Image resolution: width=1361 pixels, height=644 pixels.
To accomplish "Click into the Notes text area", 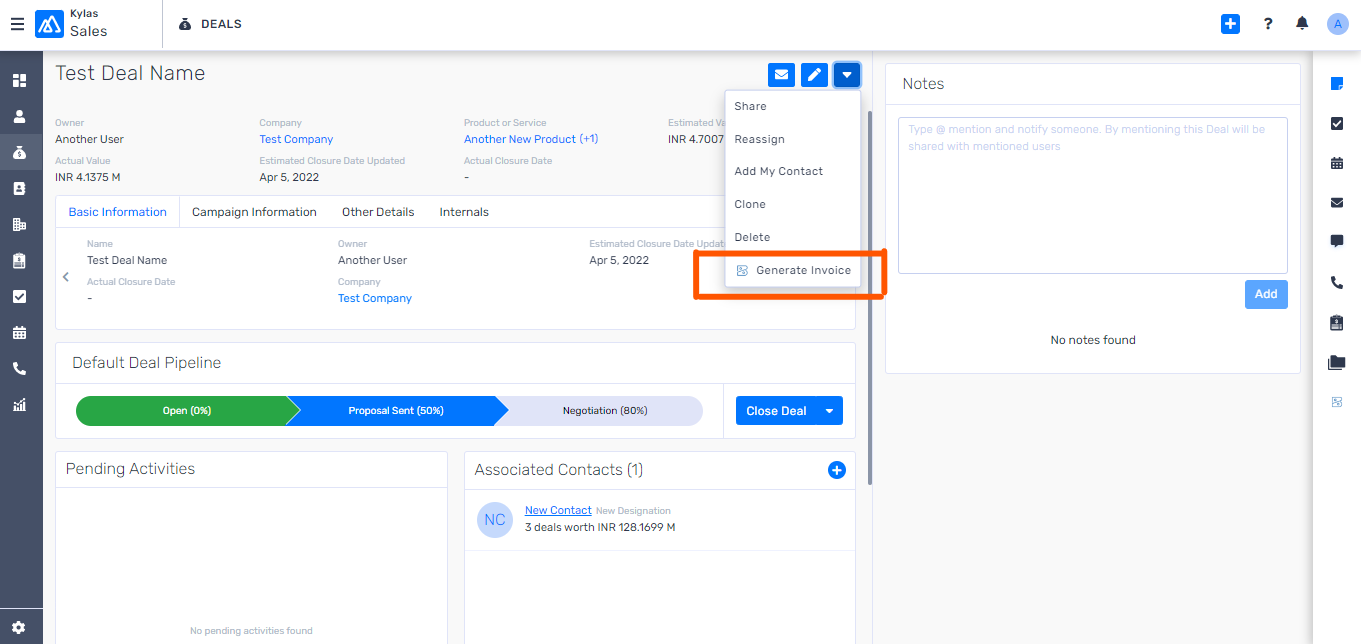I will click(1092, 195).
